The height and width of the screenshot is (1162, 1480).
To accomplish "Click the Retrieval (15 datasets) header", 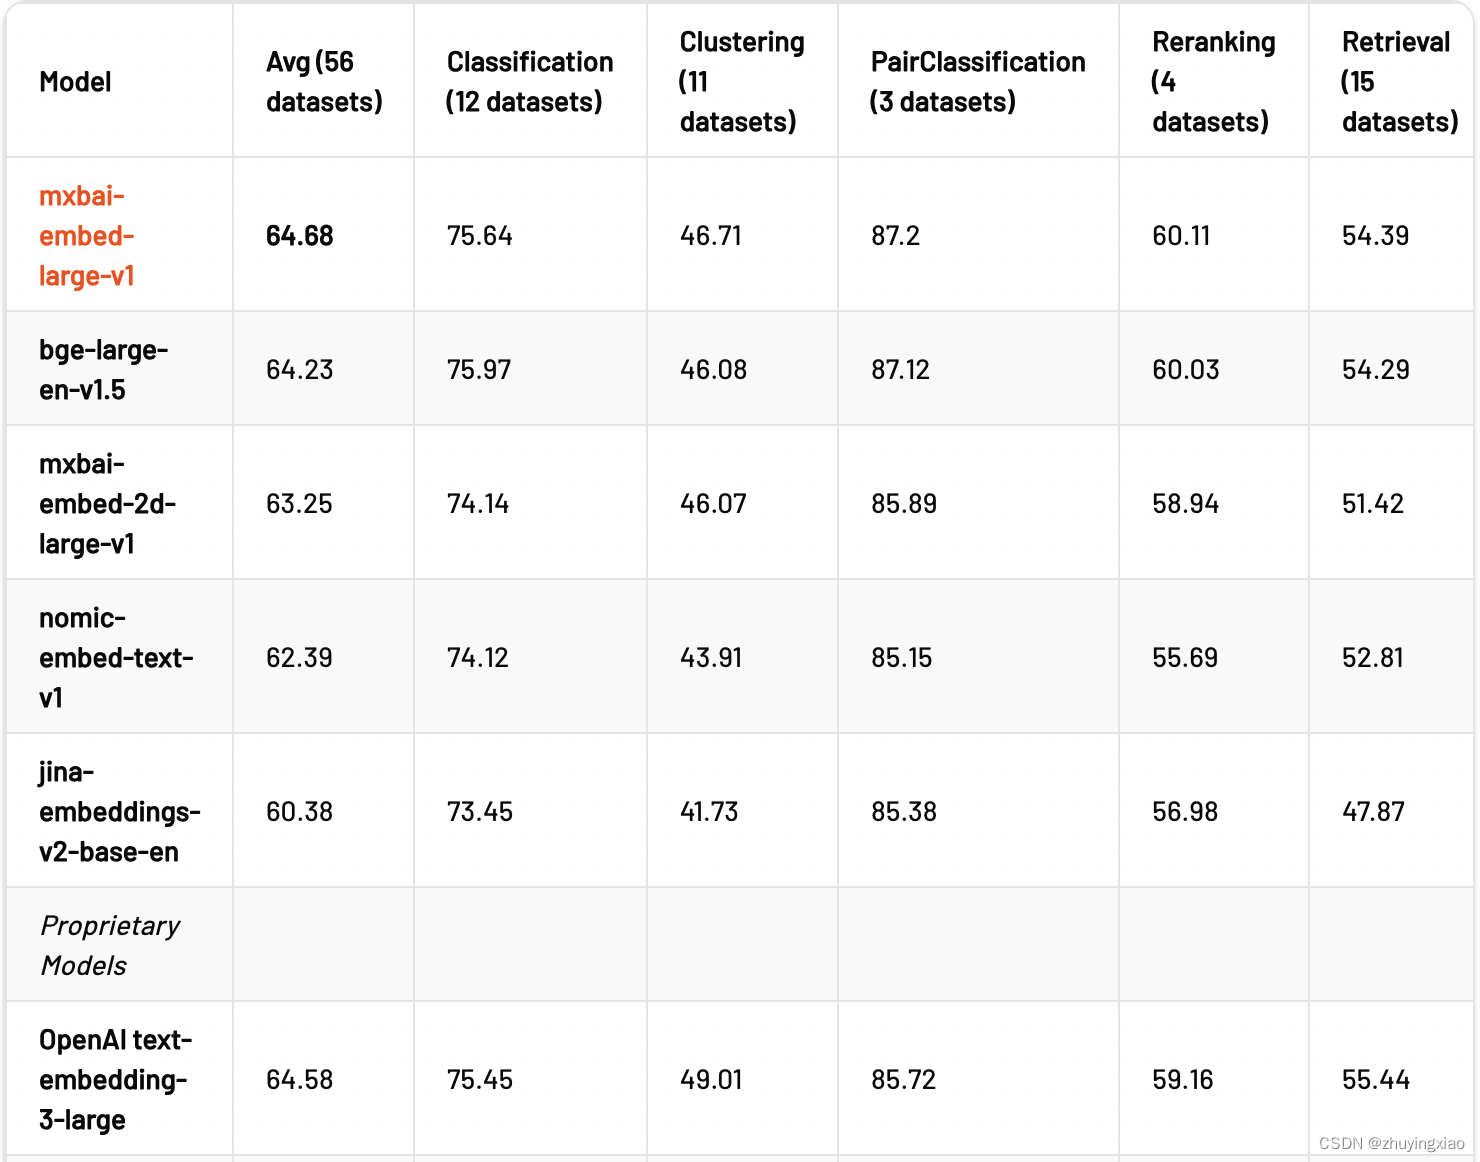I will coord(1399,82).
